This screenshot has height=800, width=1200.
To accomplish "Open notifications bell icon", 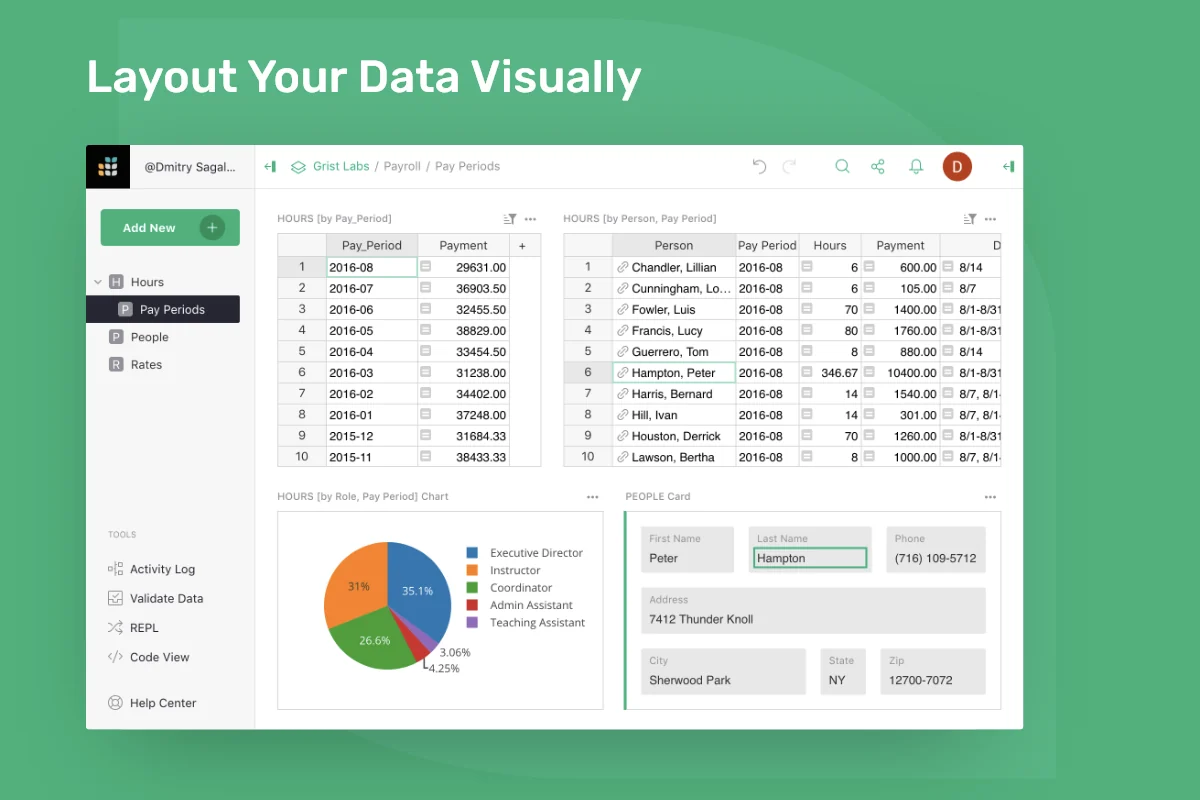I will coord(916,167).
